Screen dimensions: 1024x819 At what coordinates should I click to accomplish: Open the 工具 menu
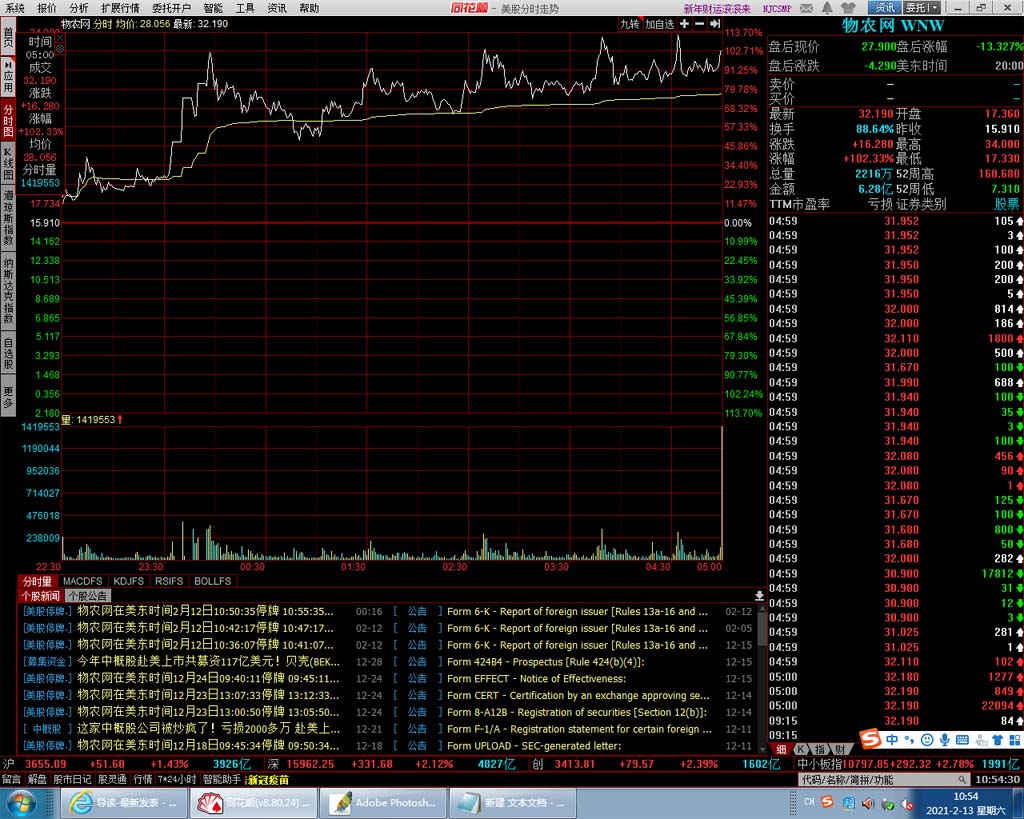245,8
